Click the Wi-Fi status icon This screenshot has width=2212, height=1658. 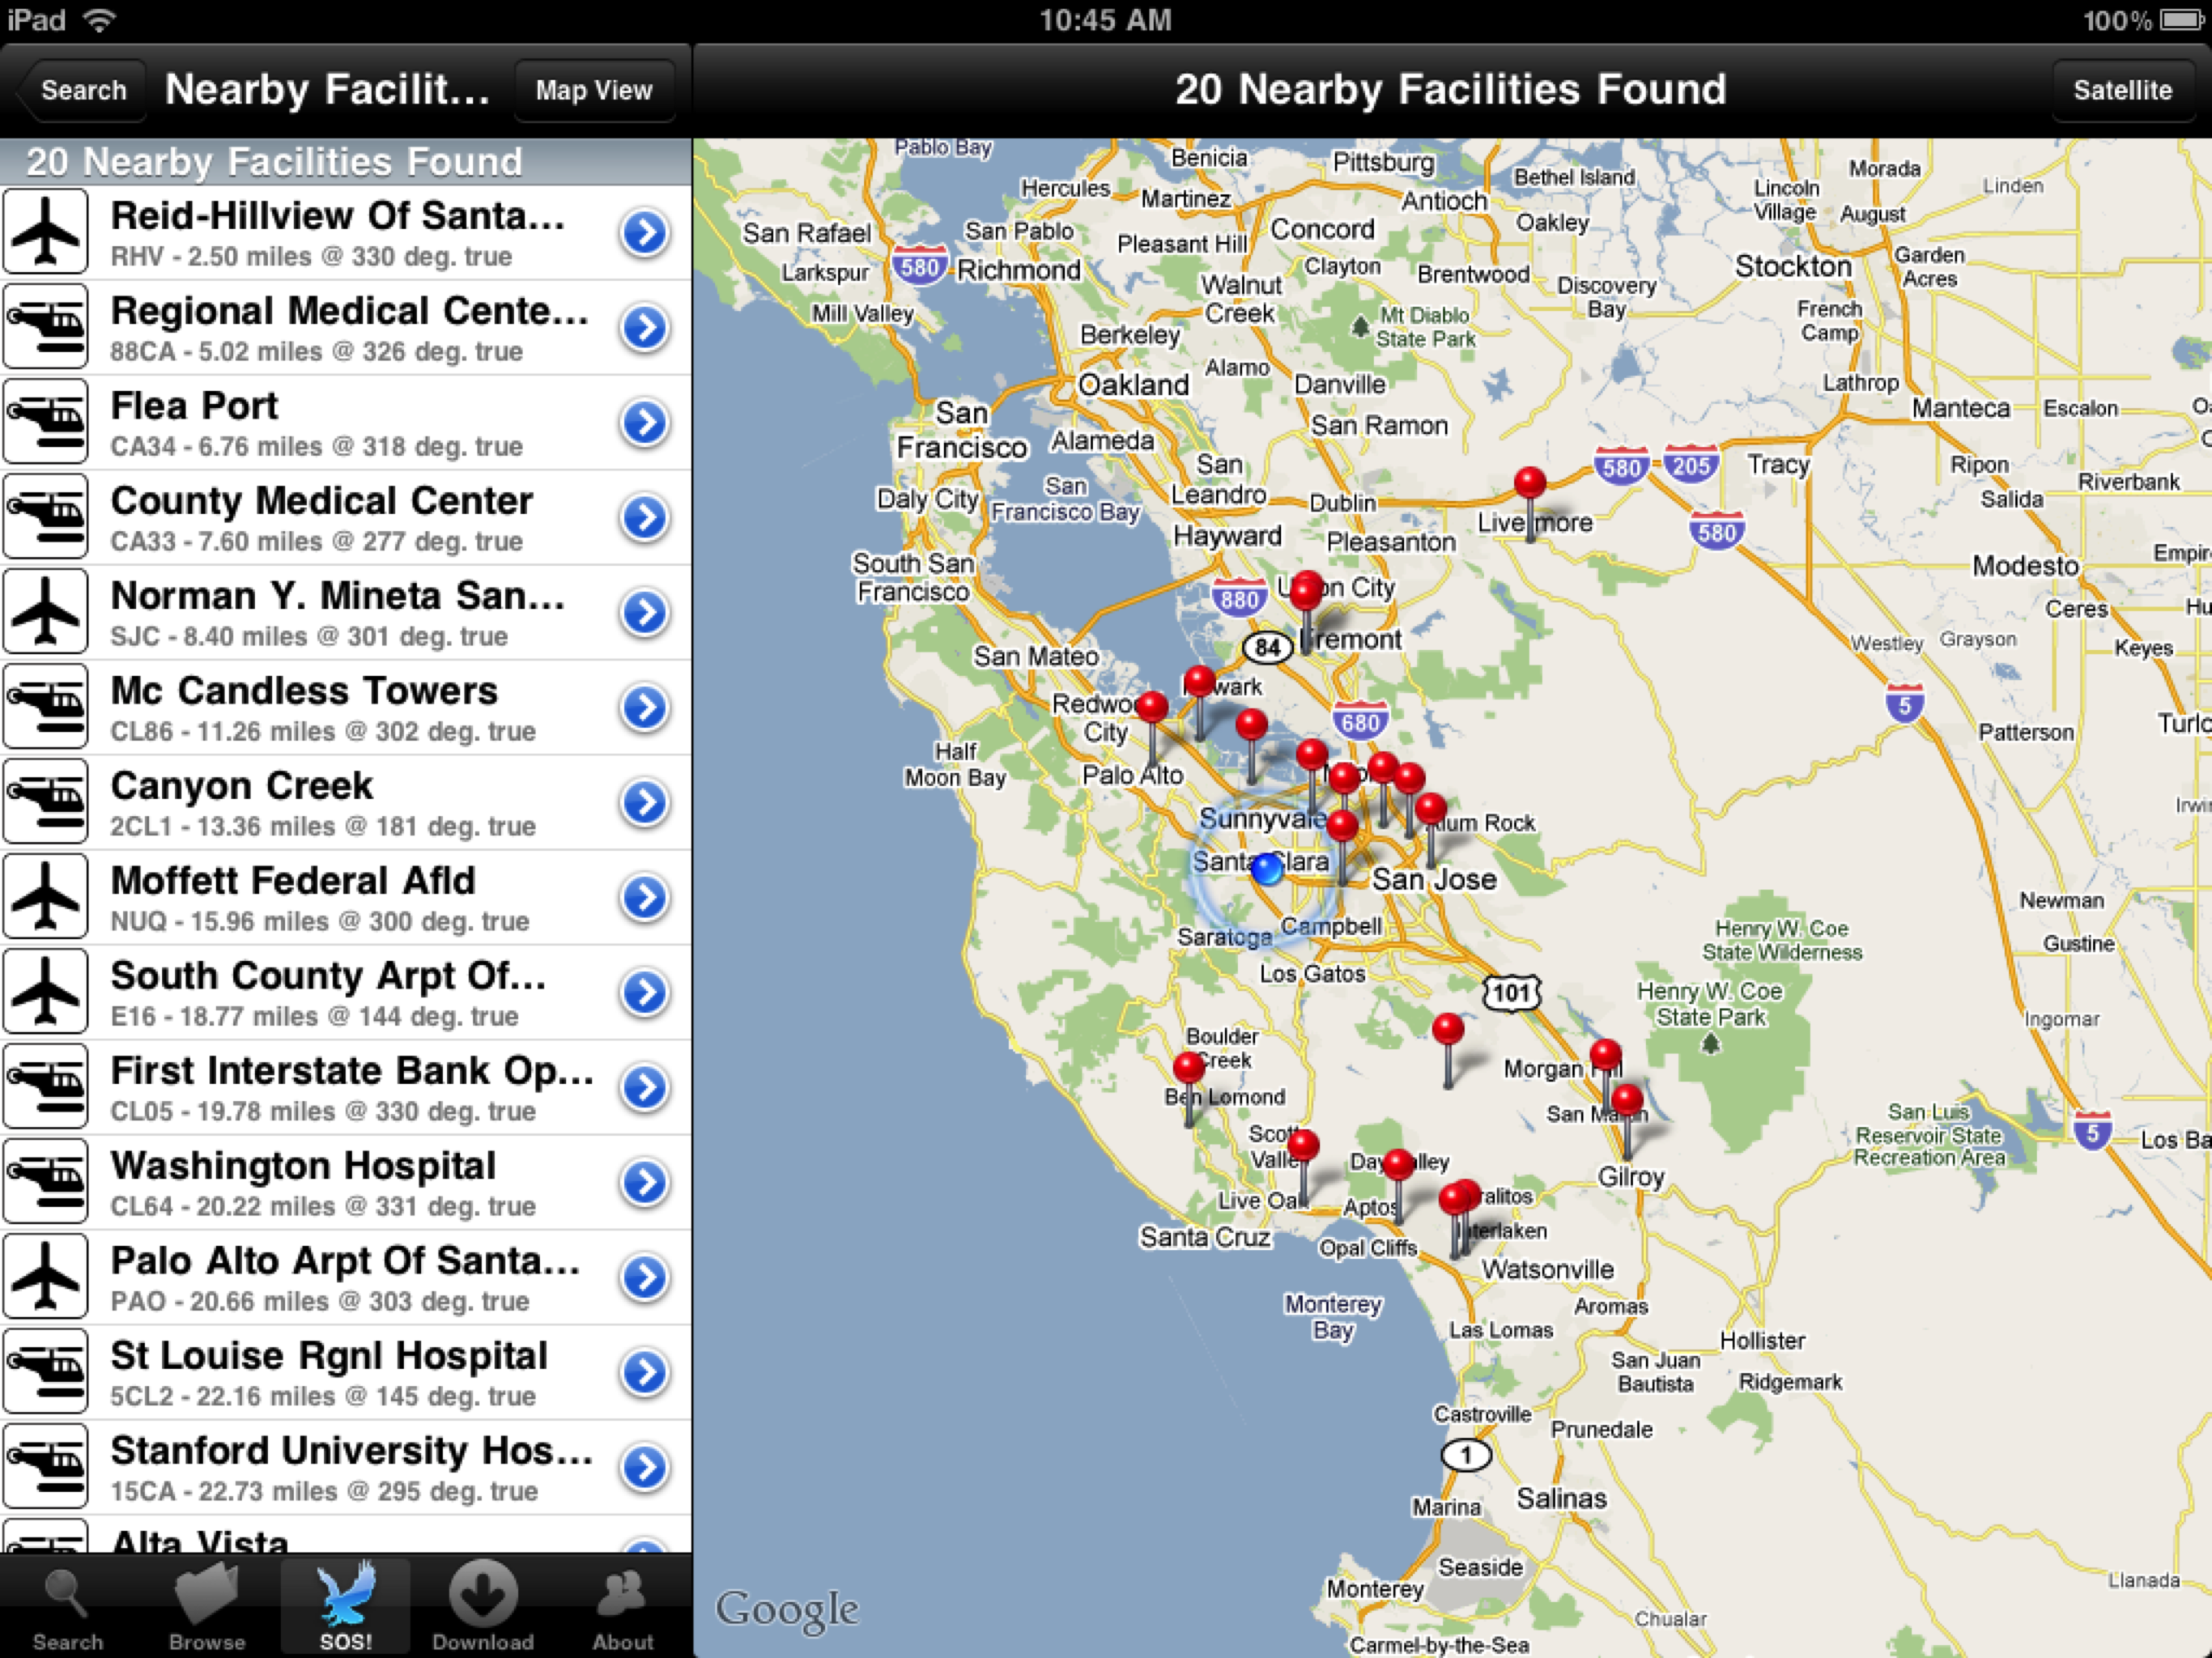click(99, 20)
